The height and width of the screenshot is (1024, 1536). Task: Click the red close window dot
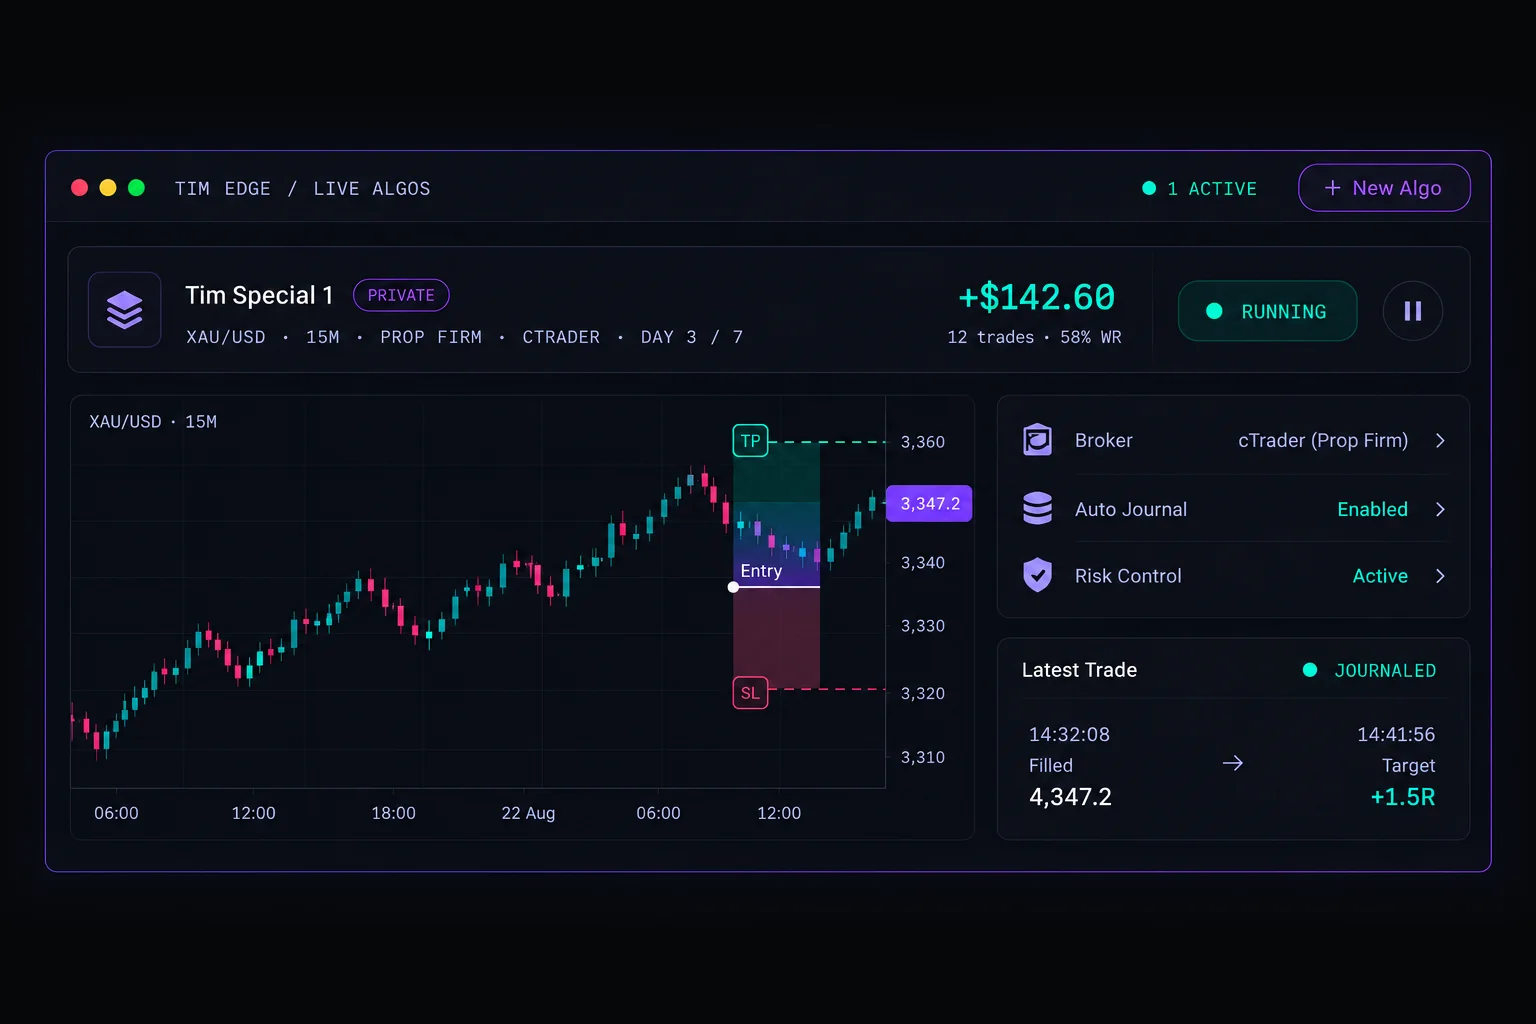coord(80,188)
